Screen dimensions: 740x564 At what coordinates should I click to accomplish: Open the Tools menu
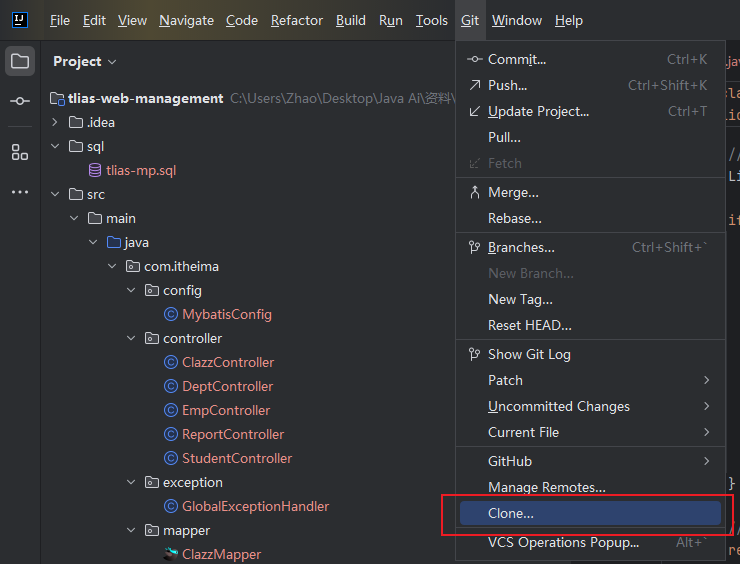(432, 20)
